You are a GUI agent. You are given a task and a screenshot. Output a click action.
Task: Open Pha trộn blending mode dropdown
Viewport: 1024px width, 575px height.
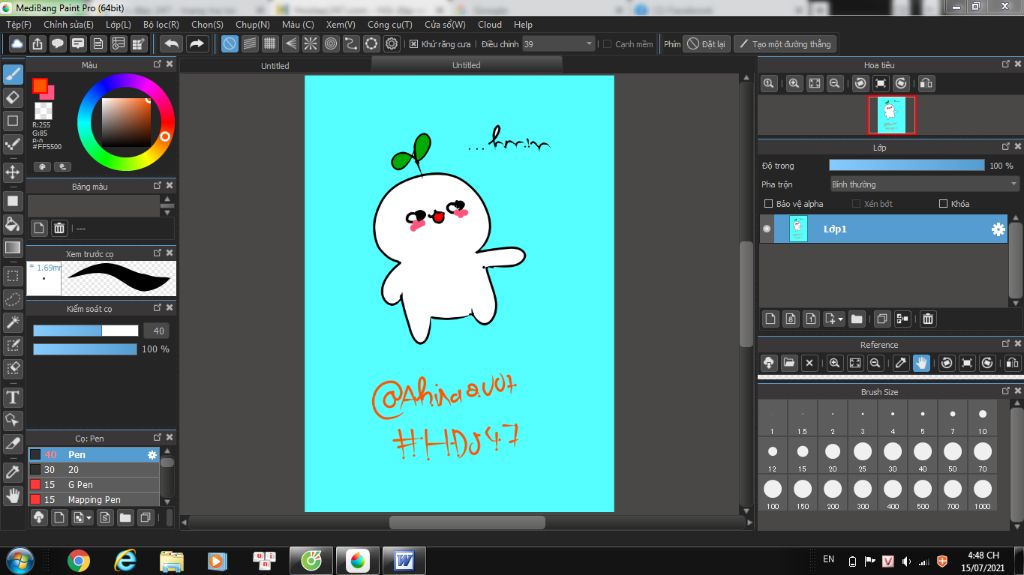(924, 184)
